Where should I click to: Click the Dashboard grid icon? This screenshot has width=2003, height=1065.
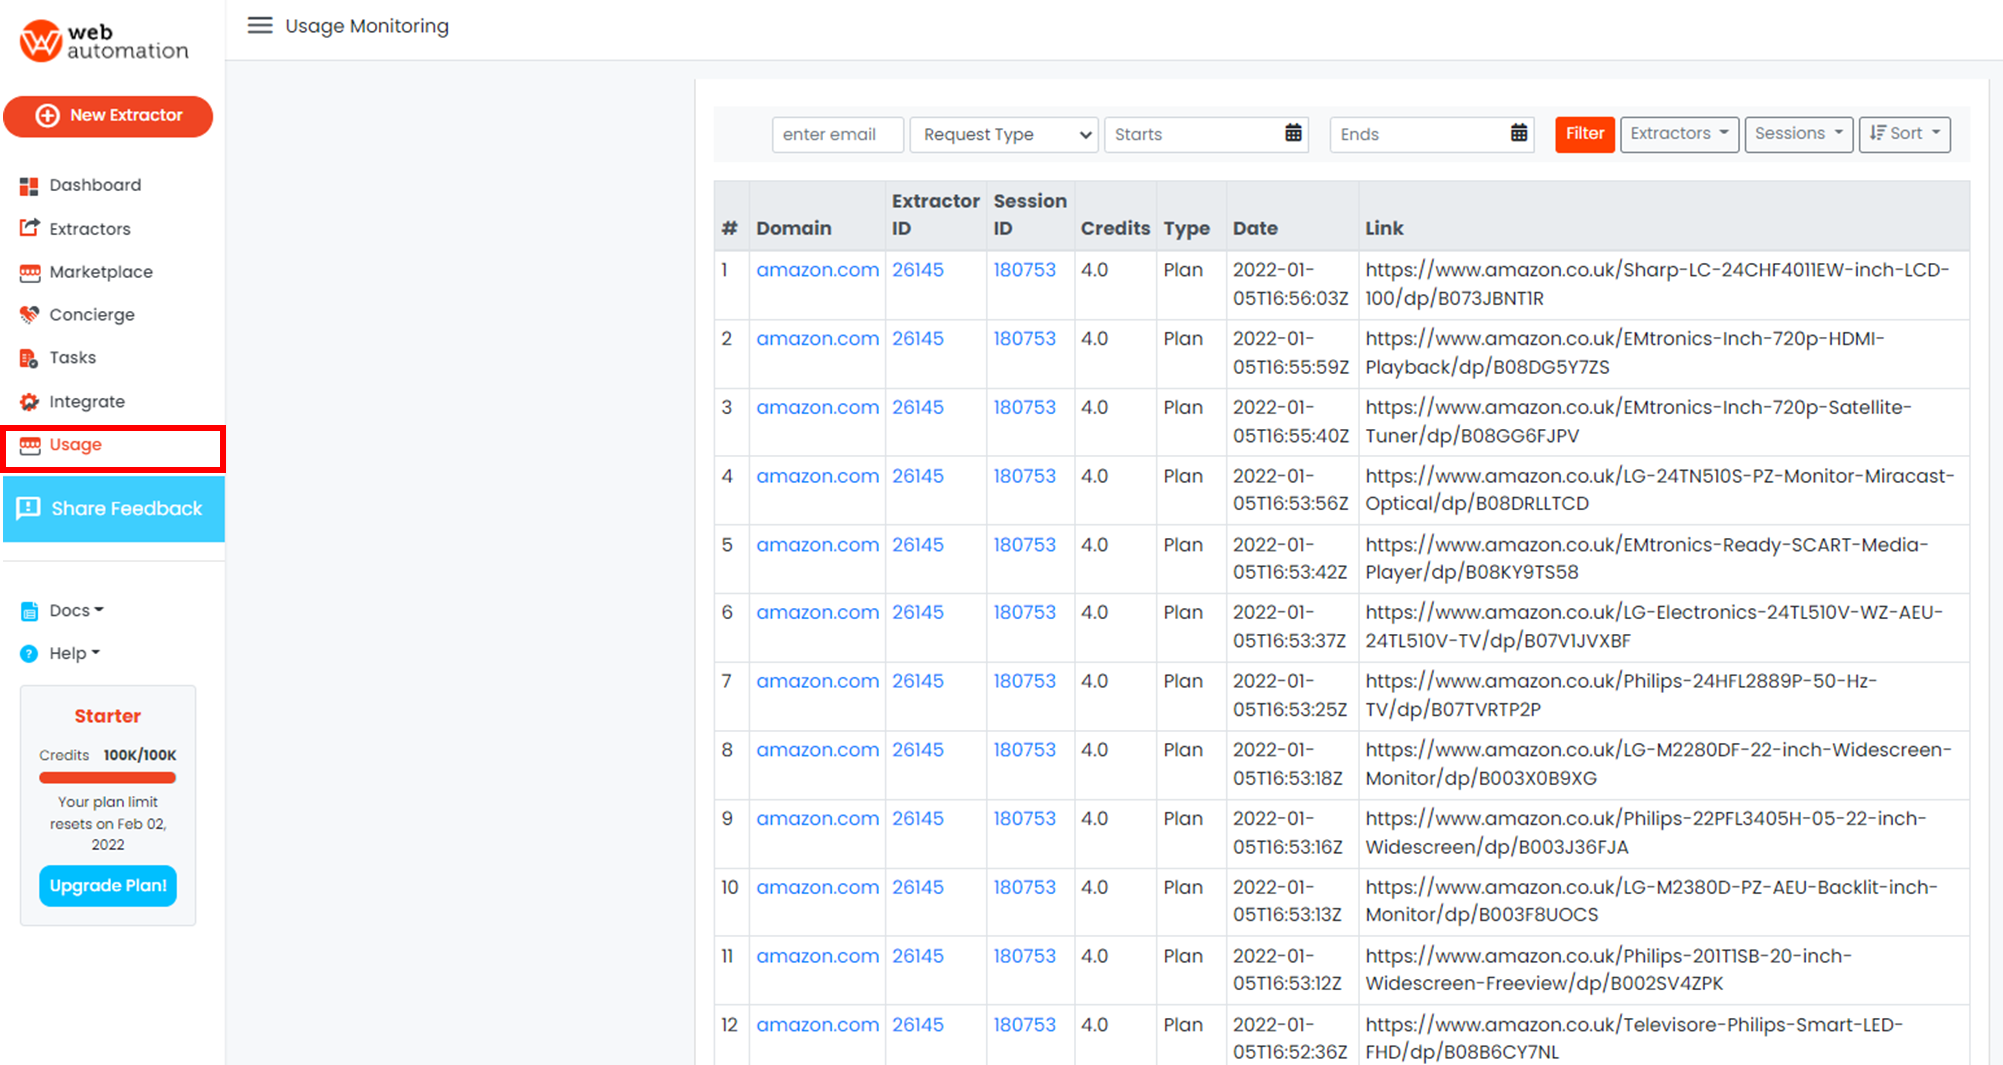click(x=29, y=186)
